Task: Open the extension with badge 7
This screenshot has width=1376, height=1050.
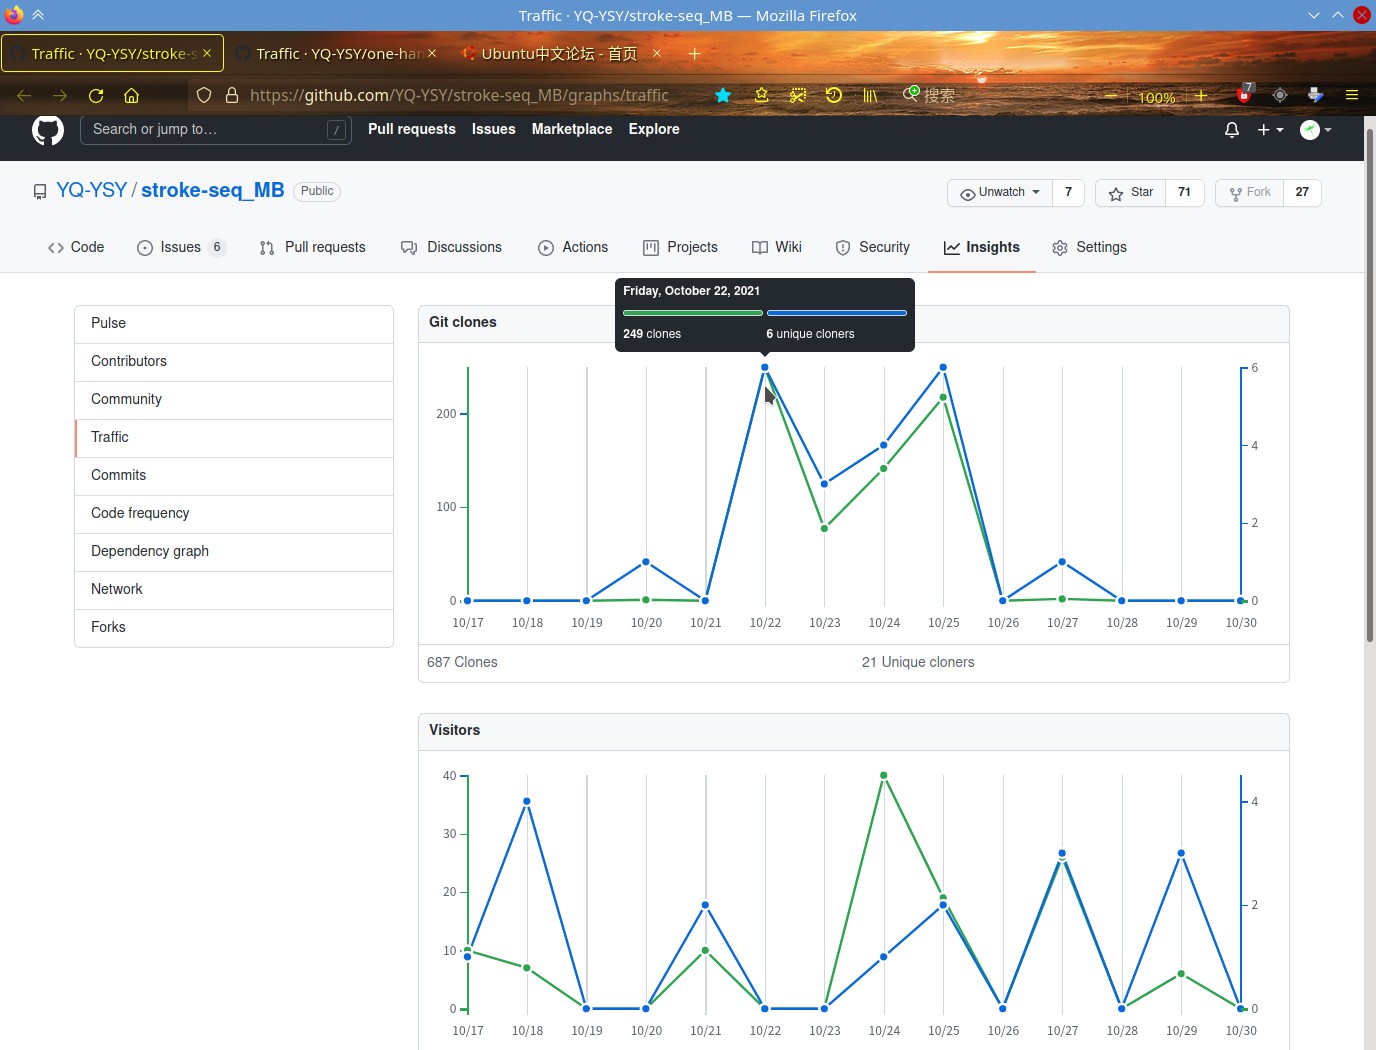Action: pyautogui.click(x=1244, y=95)
